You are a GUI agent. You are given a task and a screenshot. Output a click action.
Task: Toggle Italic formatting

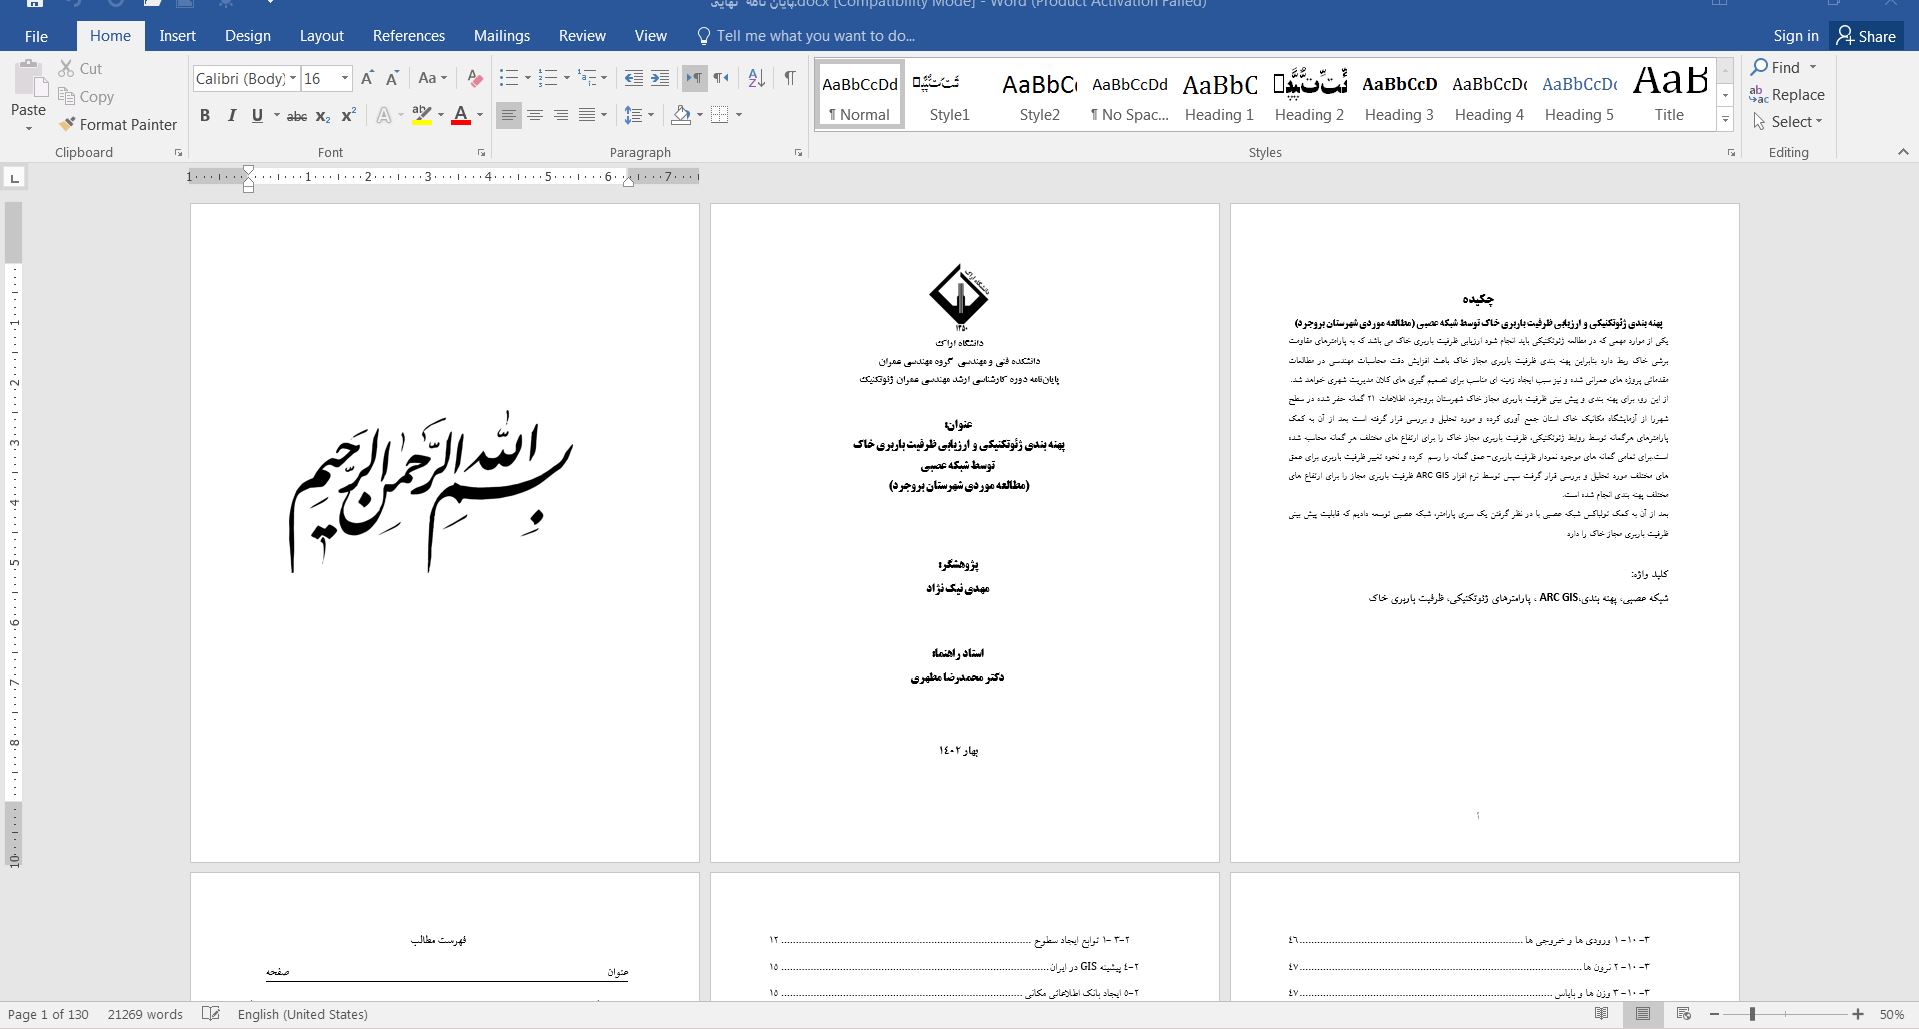coord(231,116)
